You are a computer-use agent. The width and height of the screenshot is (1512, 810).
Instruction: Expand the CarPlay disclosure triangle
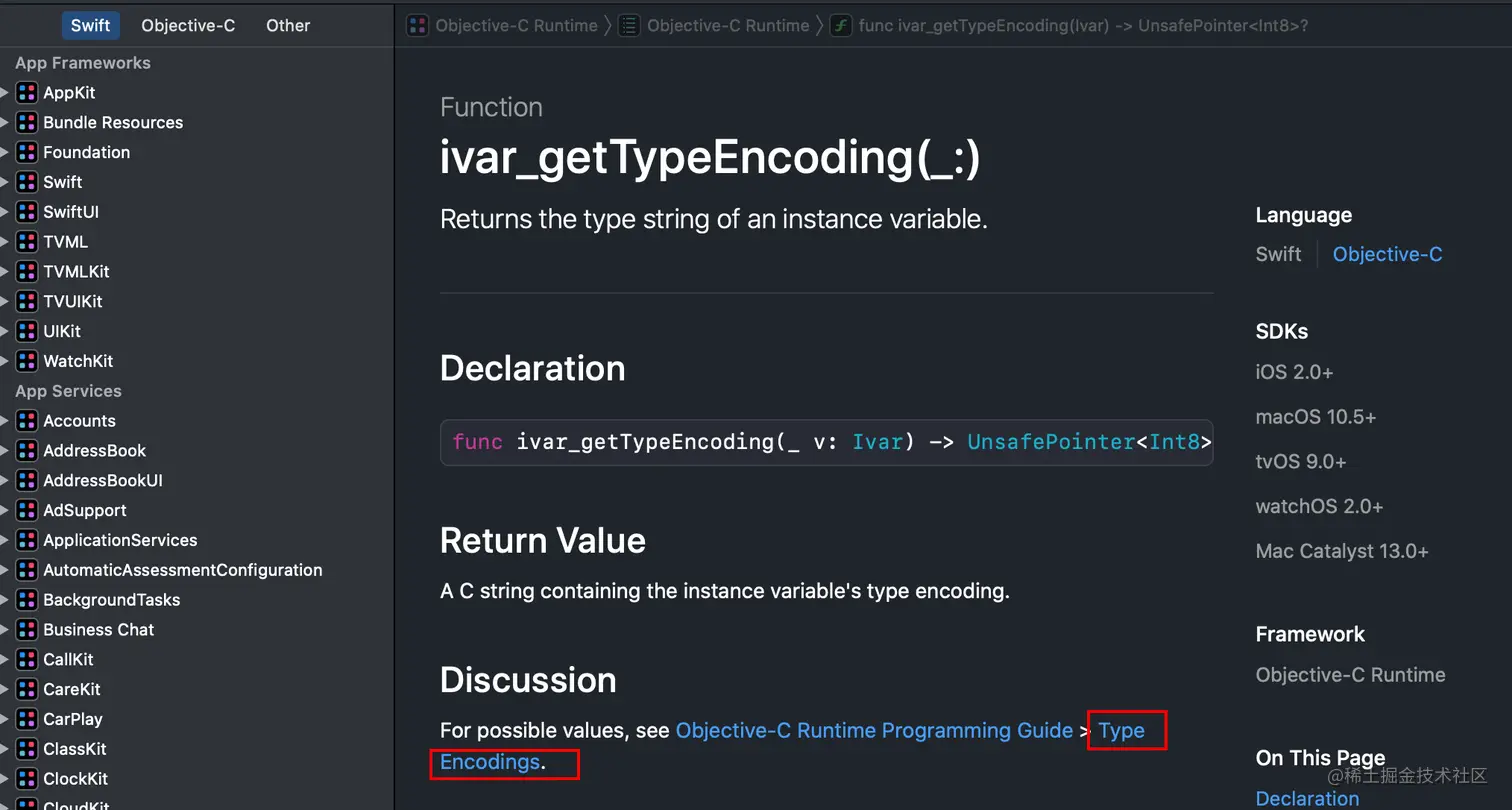click(x=5, y=719)
